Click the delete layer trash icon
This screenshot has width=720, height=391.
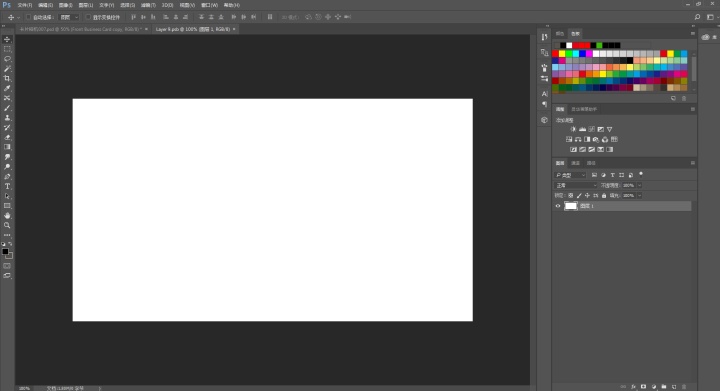tap(684, 387)
